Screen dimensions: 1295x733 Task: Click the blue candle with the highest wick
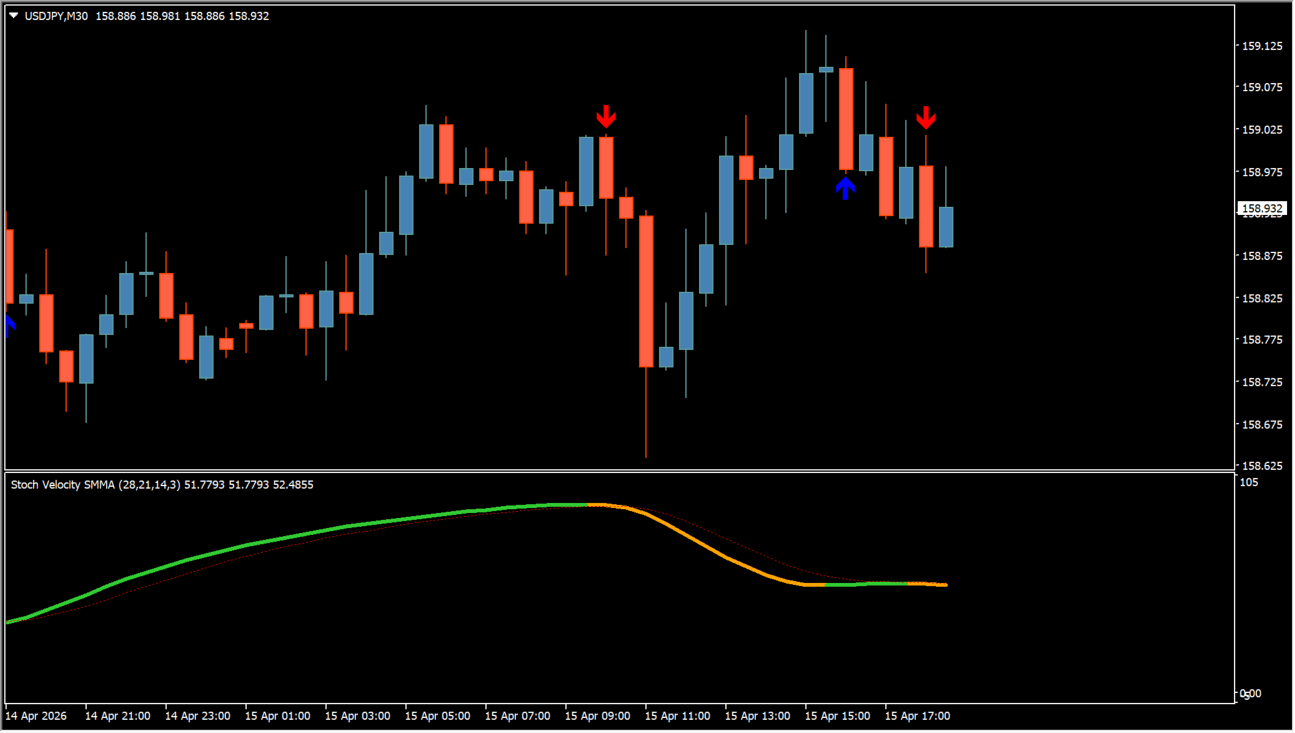point(806,102)
